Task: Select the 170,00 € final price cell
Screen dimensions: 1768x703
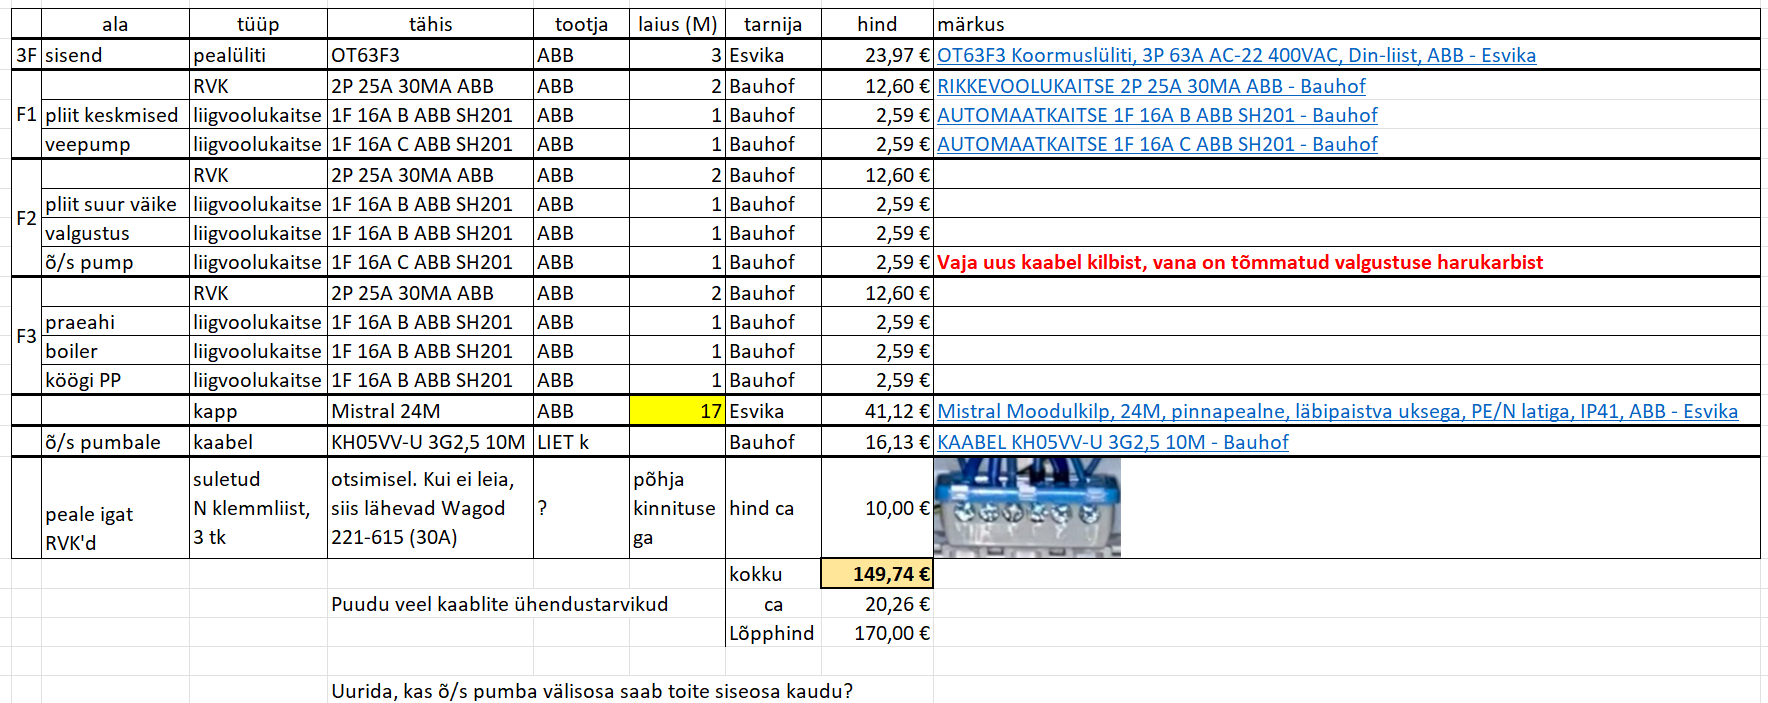Action: pyautogui.click(x=877, y=633)
